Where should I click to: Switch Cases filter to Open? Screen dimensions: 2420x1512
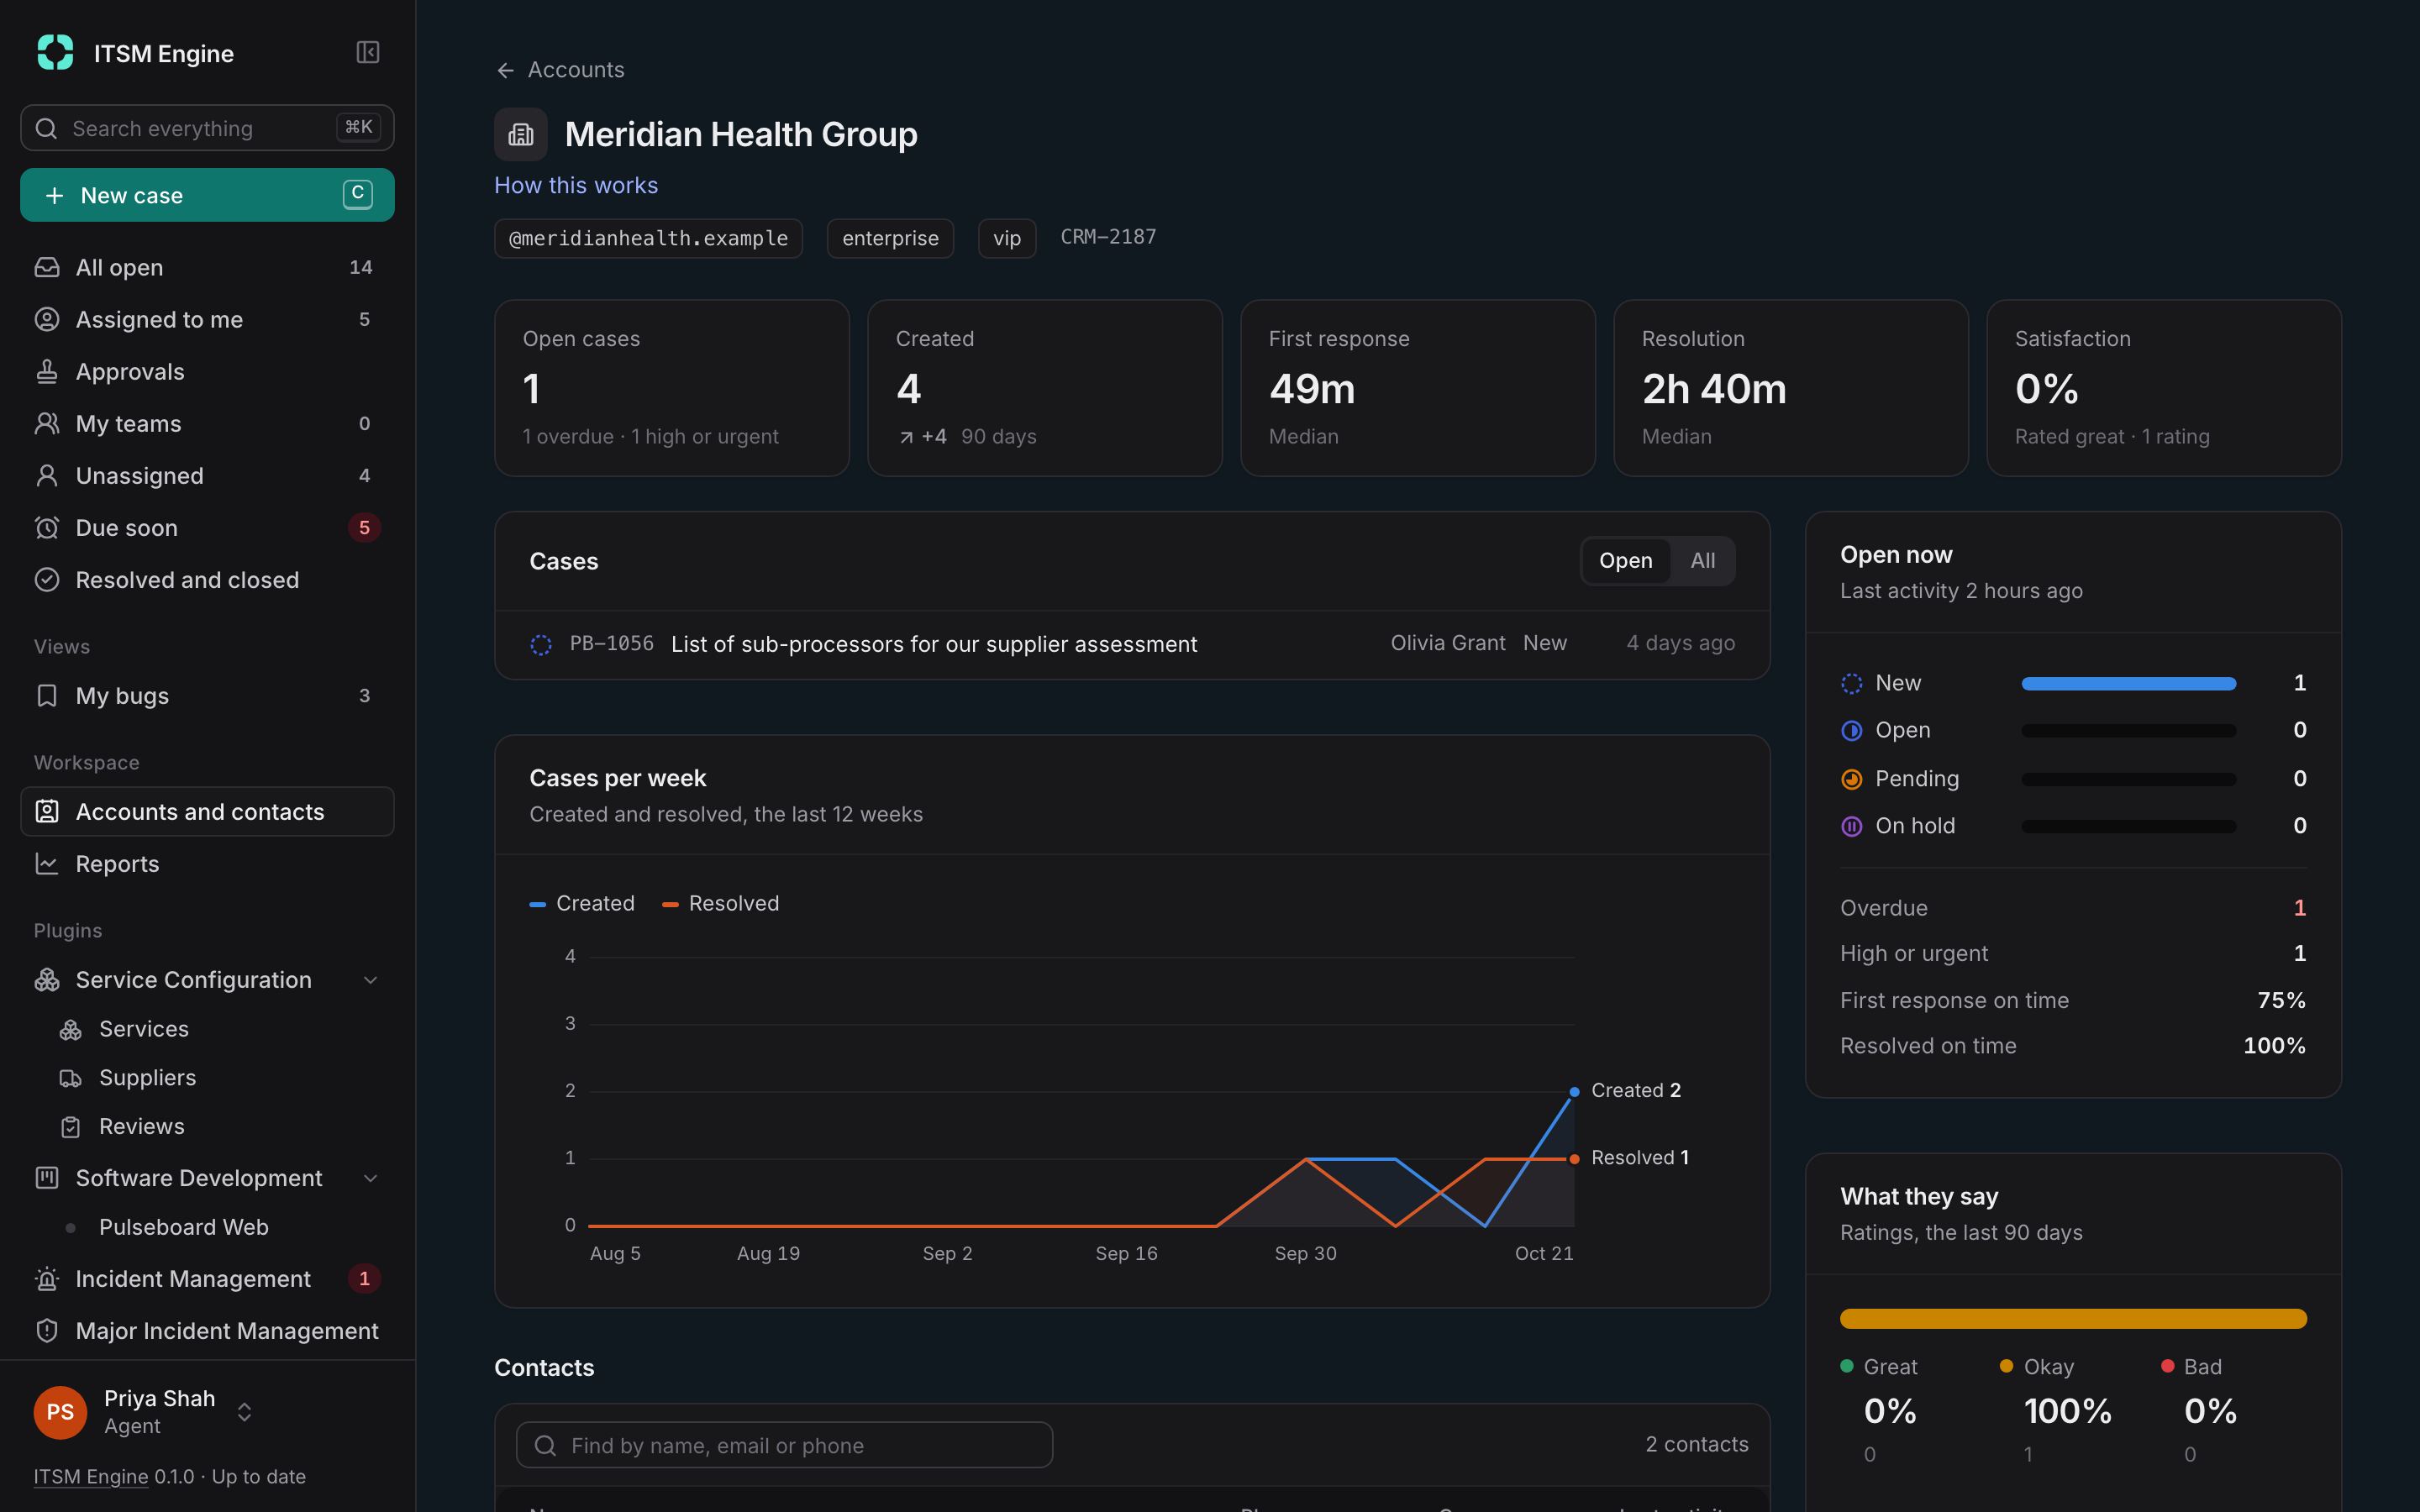tap(1625, 561)
